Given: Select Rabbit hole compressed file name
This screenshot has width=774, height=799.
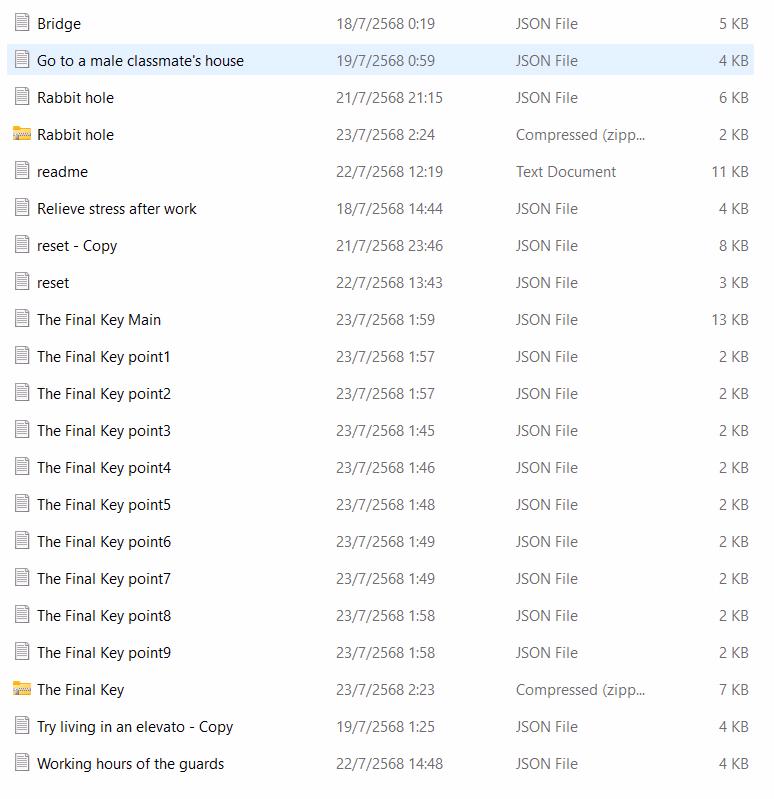Looking at the screenshot, I should (x=75, y=135).
